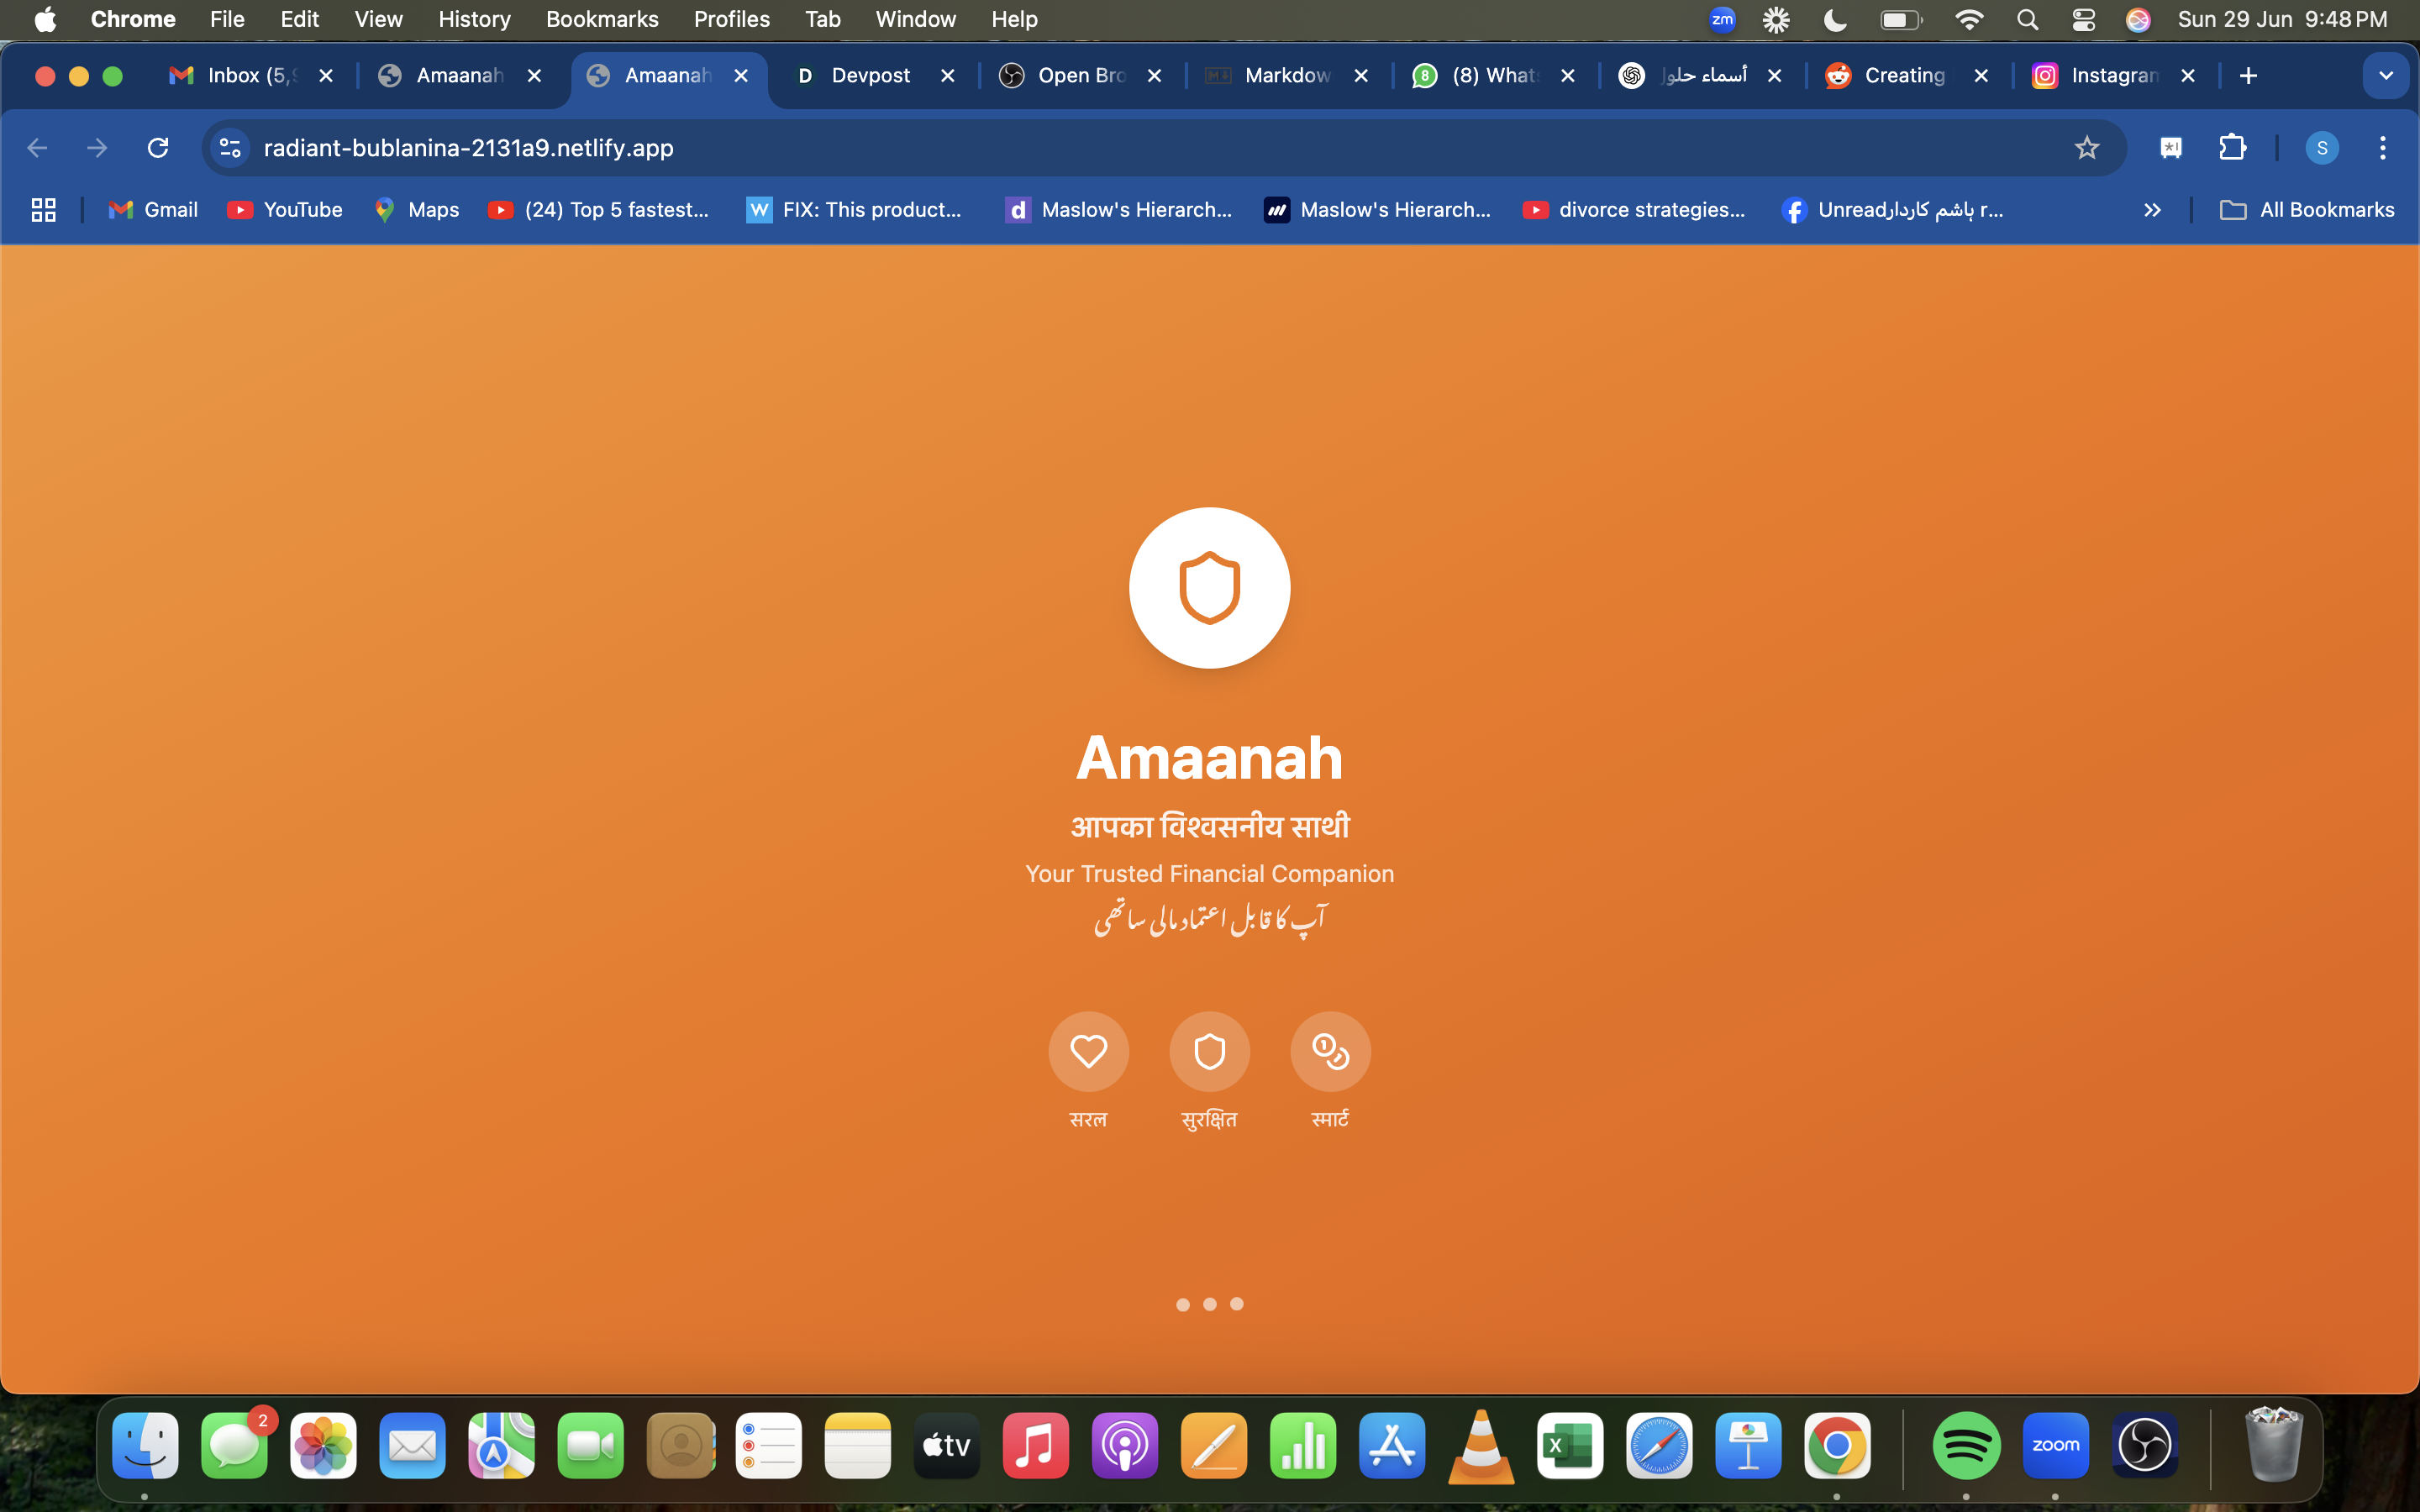Open Chrome three-dot menu
The height and width of the screenshot is (1512, 2420).
point(2383,148)
